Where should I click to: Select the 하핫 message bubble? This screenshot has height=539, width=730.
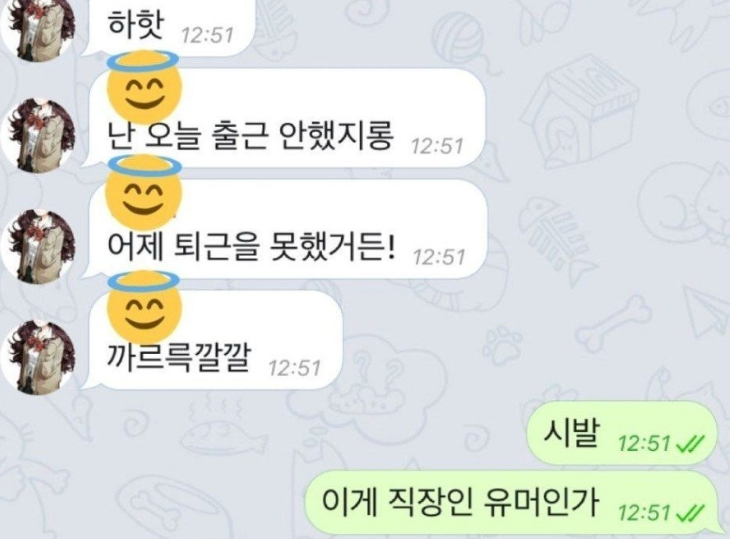[x=170, y=27]
